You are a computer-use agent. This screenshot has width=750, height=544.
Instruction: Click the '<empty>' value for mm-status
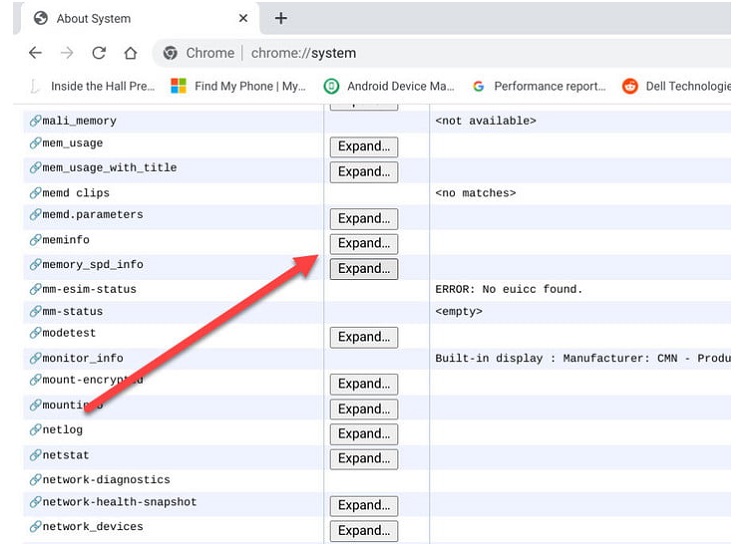[x=459, y=311]
